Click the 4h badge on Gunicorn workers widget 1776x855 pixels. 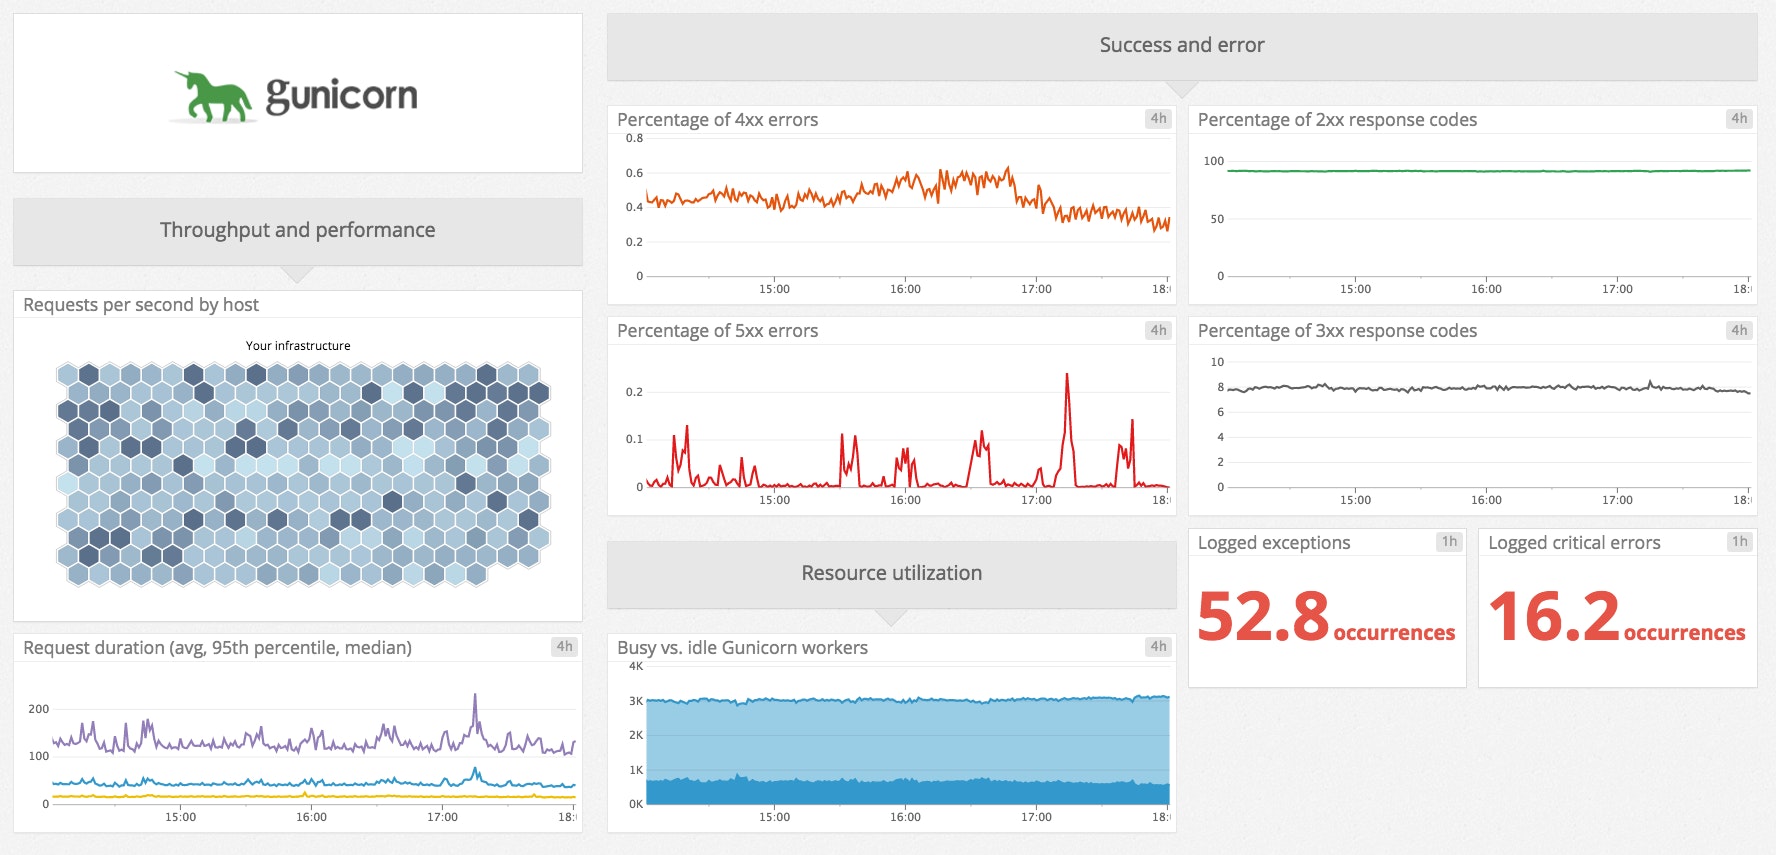pyautogui.click(x=1158, y=646)
